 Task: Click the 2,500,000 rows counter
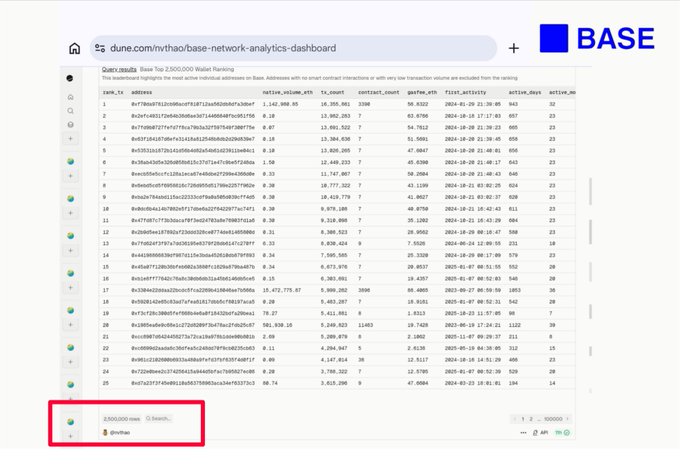pos(122,419)
